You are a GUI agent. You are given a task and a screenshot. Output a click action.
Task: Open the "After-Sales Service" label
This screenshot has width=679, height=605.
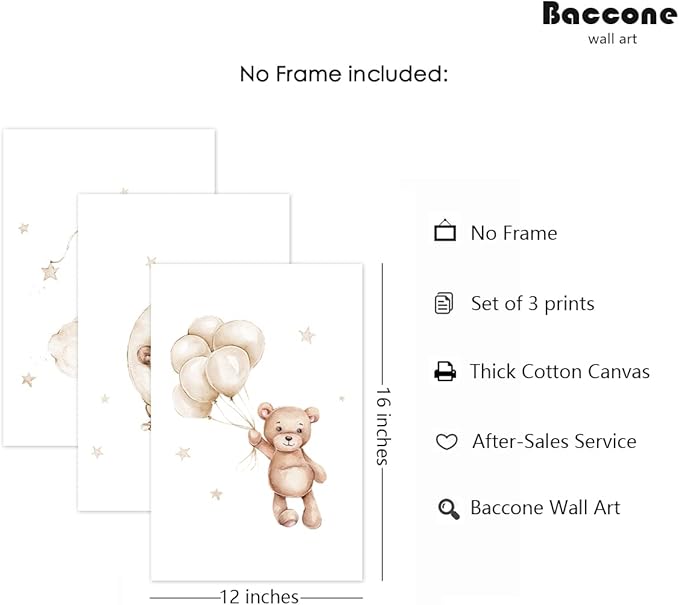(x=554, y=441)
